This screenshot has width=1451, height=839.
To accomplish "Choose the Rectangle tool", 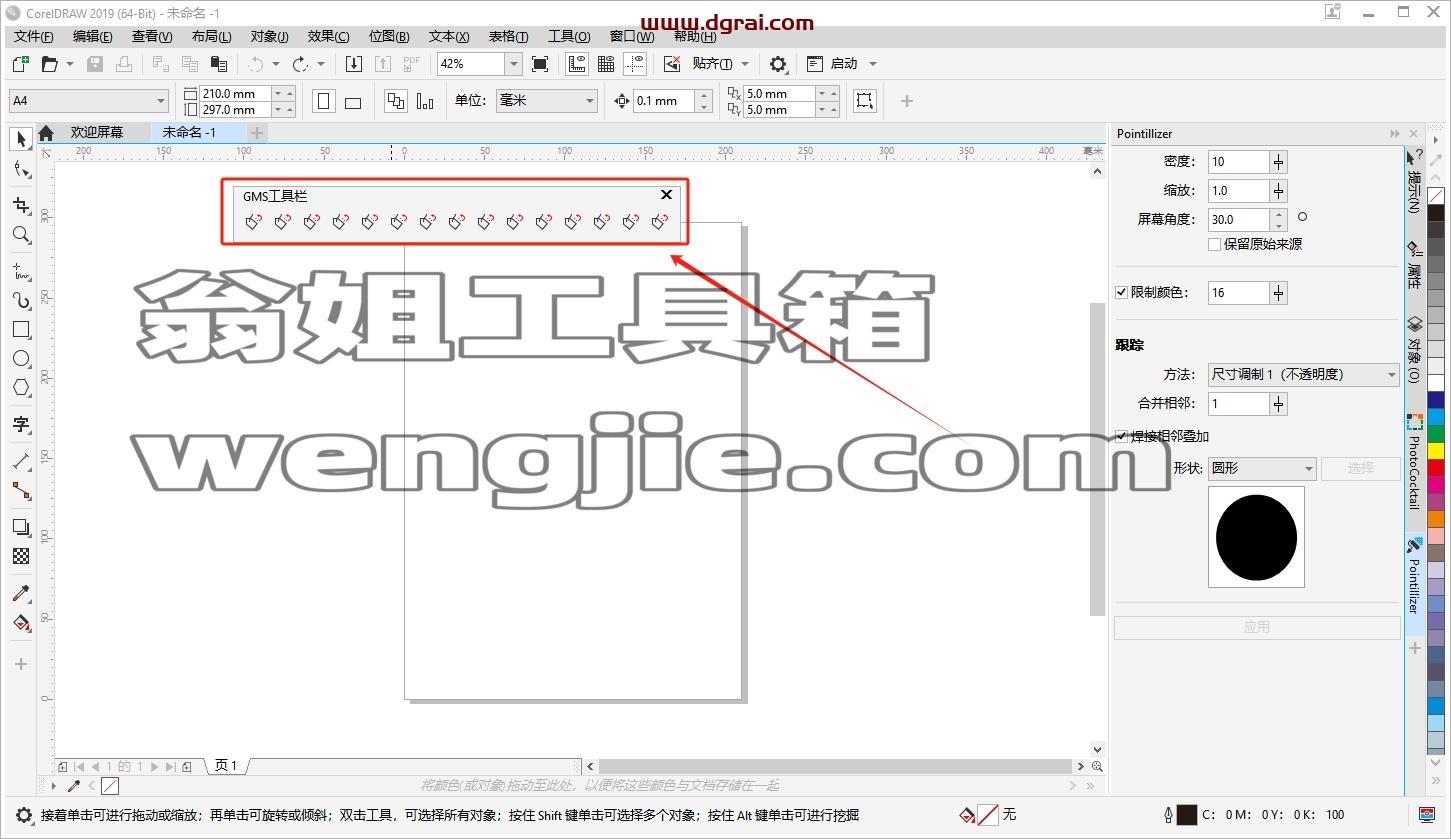I will point(21,329).
